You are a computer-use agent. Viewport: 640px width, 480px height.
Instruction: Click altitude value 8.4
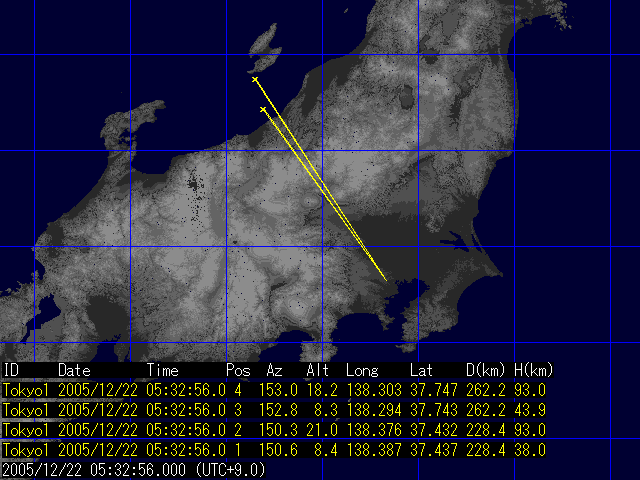tap(326, 450)
